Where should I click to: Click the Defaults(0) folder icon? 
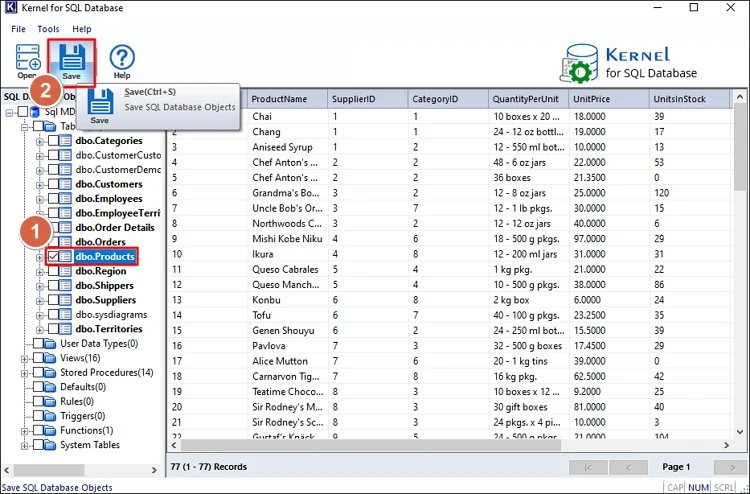[50, 386]
